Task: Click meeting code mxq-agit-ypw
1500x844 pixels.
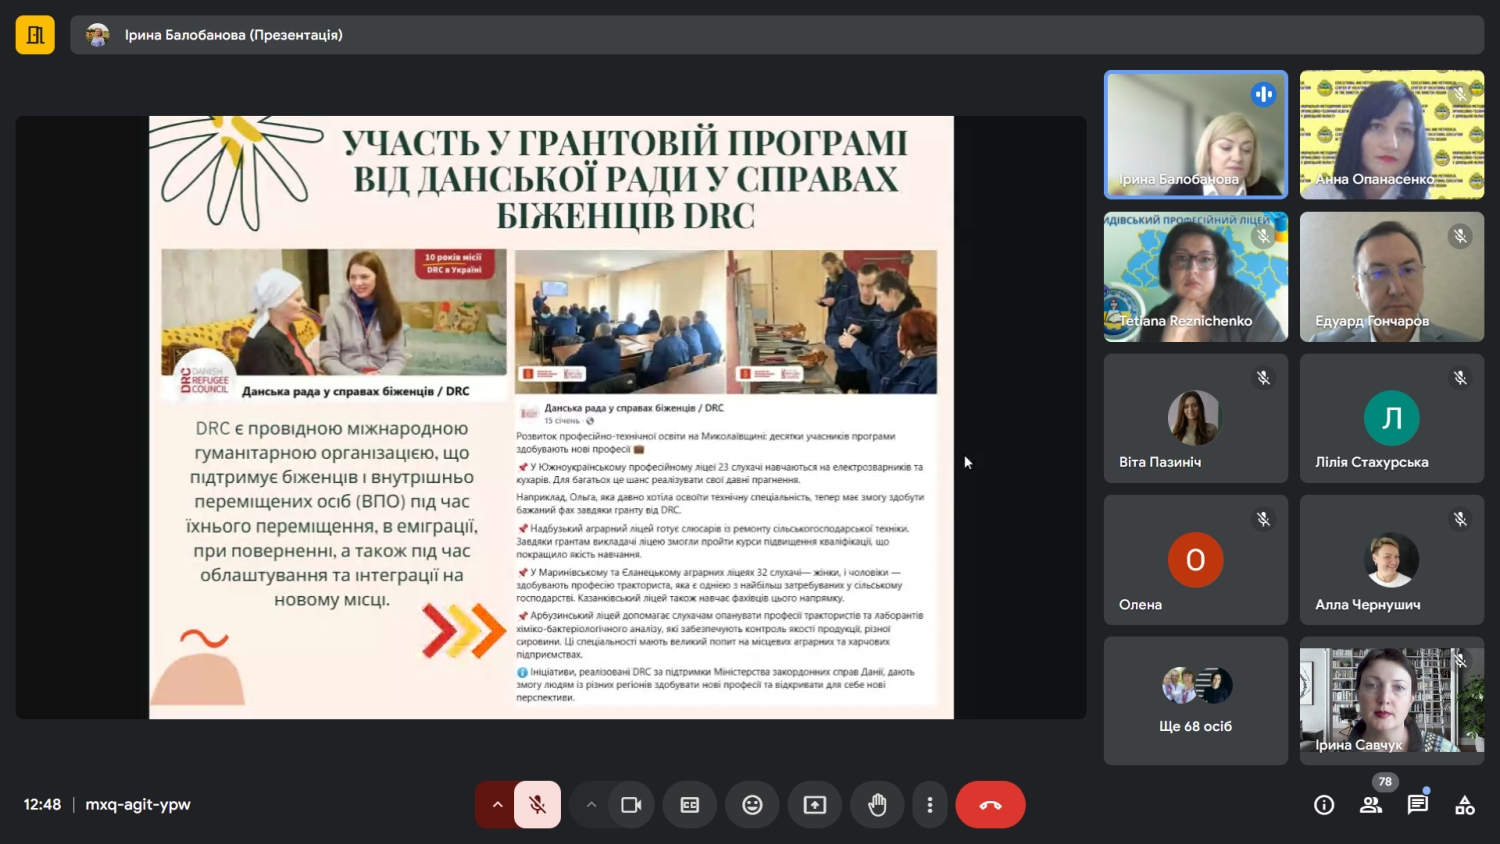Action: click(138, 804)
